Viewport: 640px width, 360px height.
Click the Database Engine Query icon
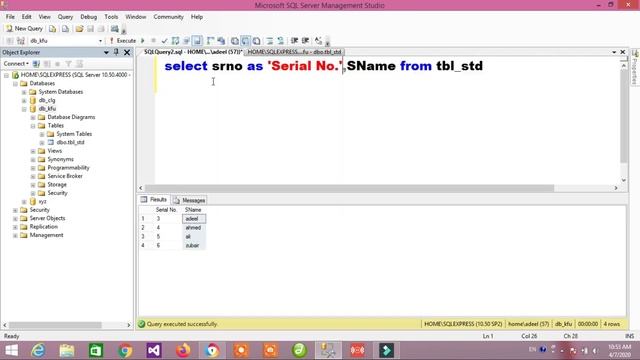click(52, 29)
